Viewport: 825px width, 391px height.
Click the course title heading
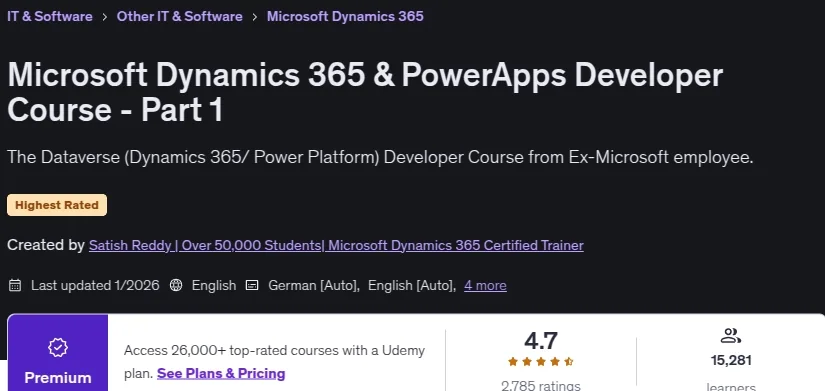point(365,93)
